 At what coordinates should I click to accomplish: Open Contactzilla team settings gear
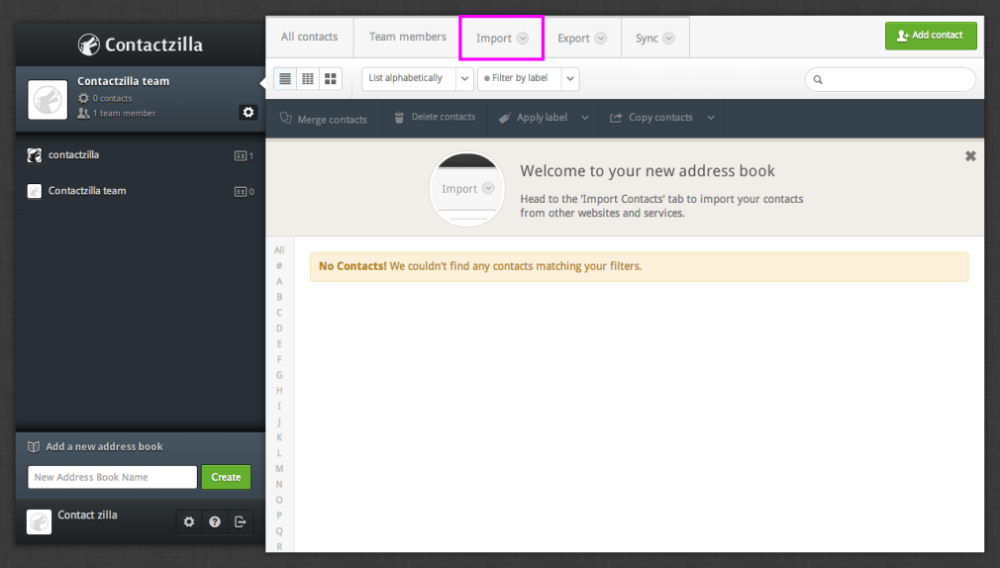pyautogui.click(x=248, y=112)
